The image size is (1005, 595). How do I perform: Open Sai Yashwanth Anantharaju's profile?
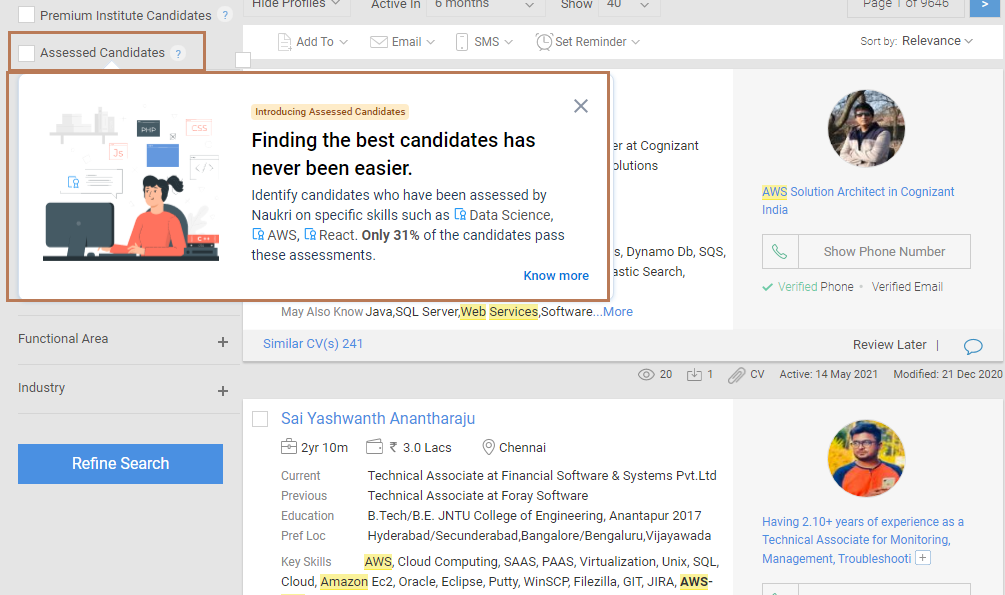[x=378, y=419]
